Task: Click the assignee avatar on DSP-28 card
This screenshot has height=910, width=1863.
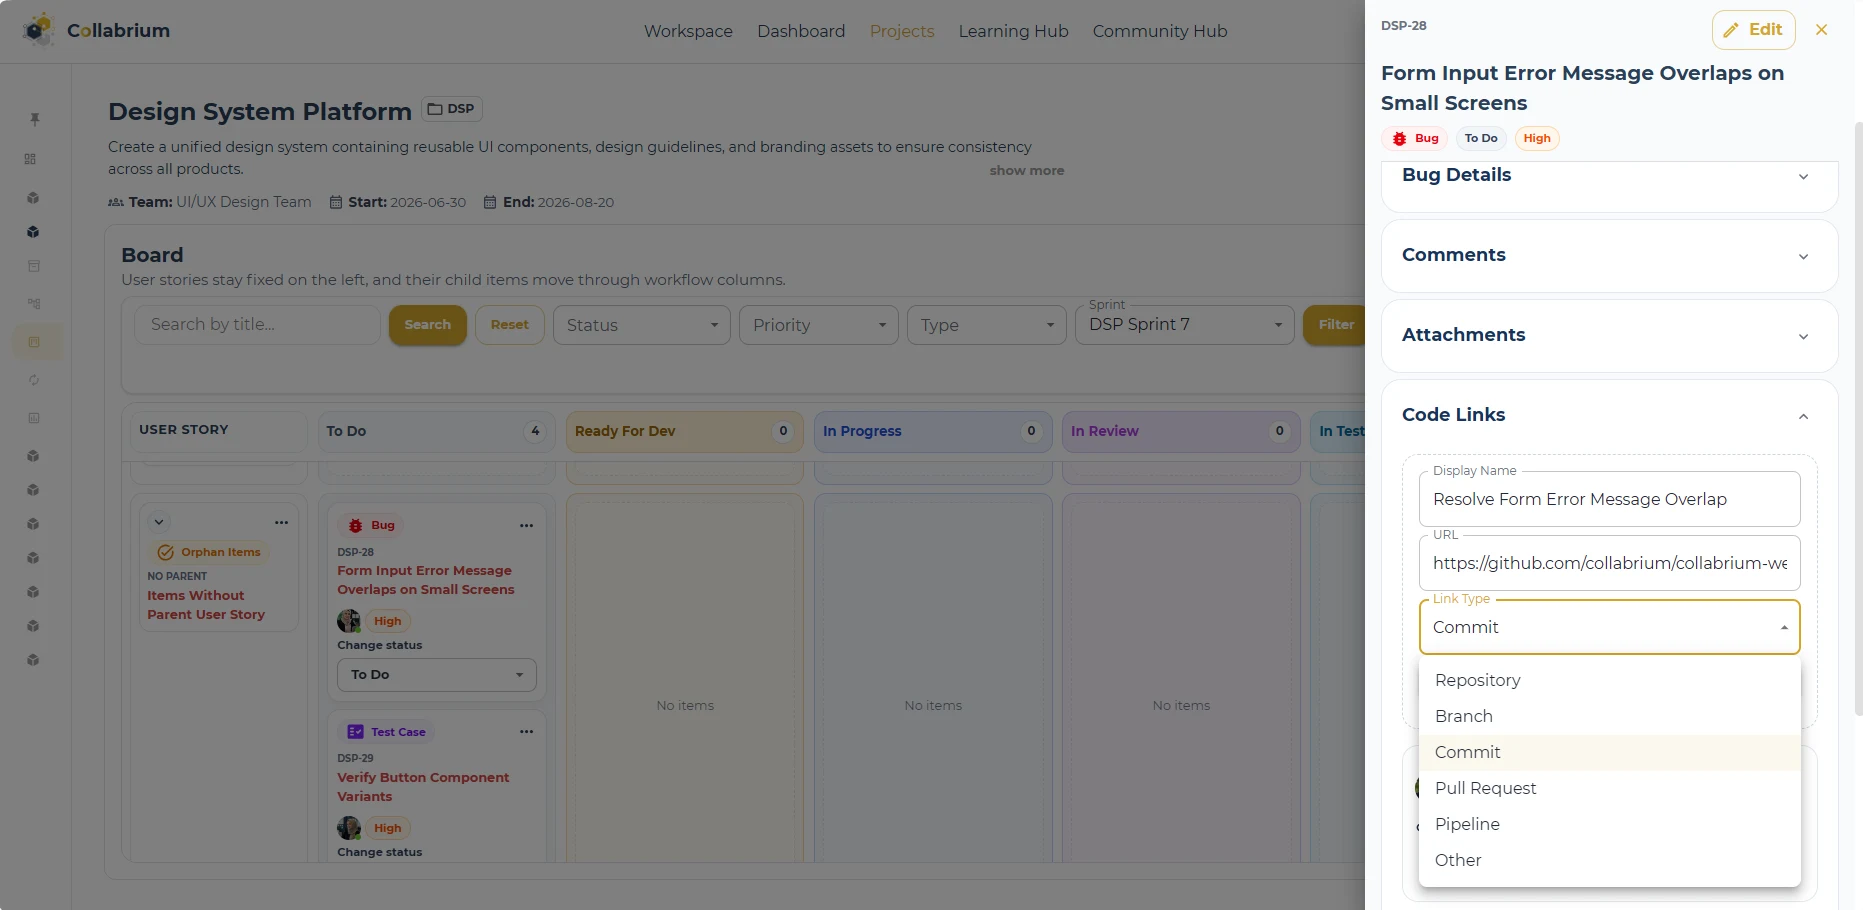Action: click(349, 621)
